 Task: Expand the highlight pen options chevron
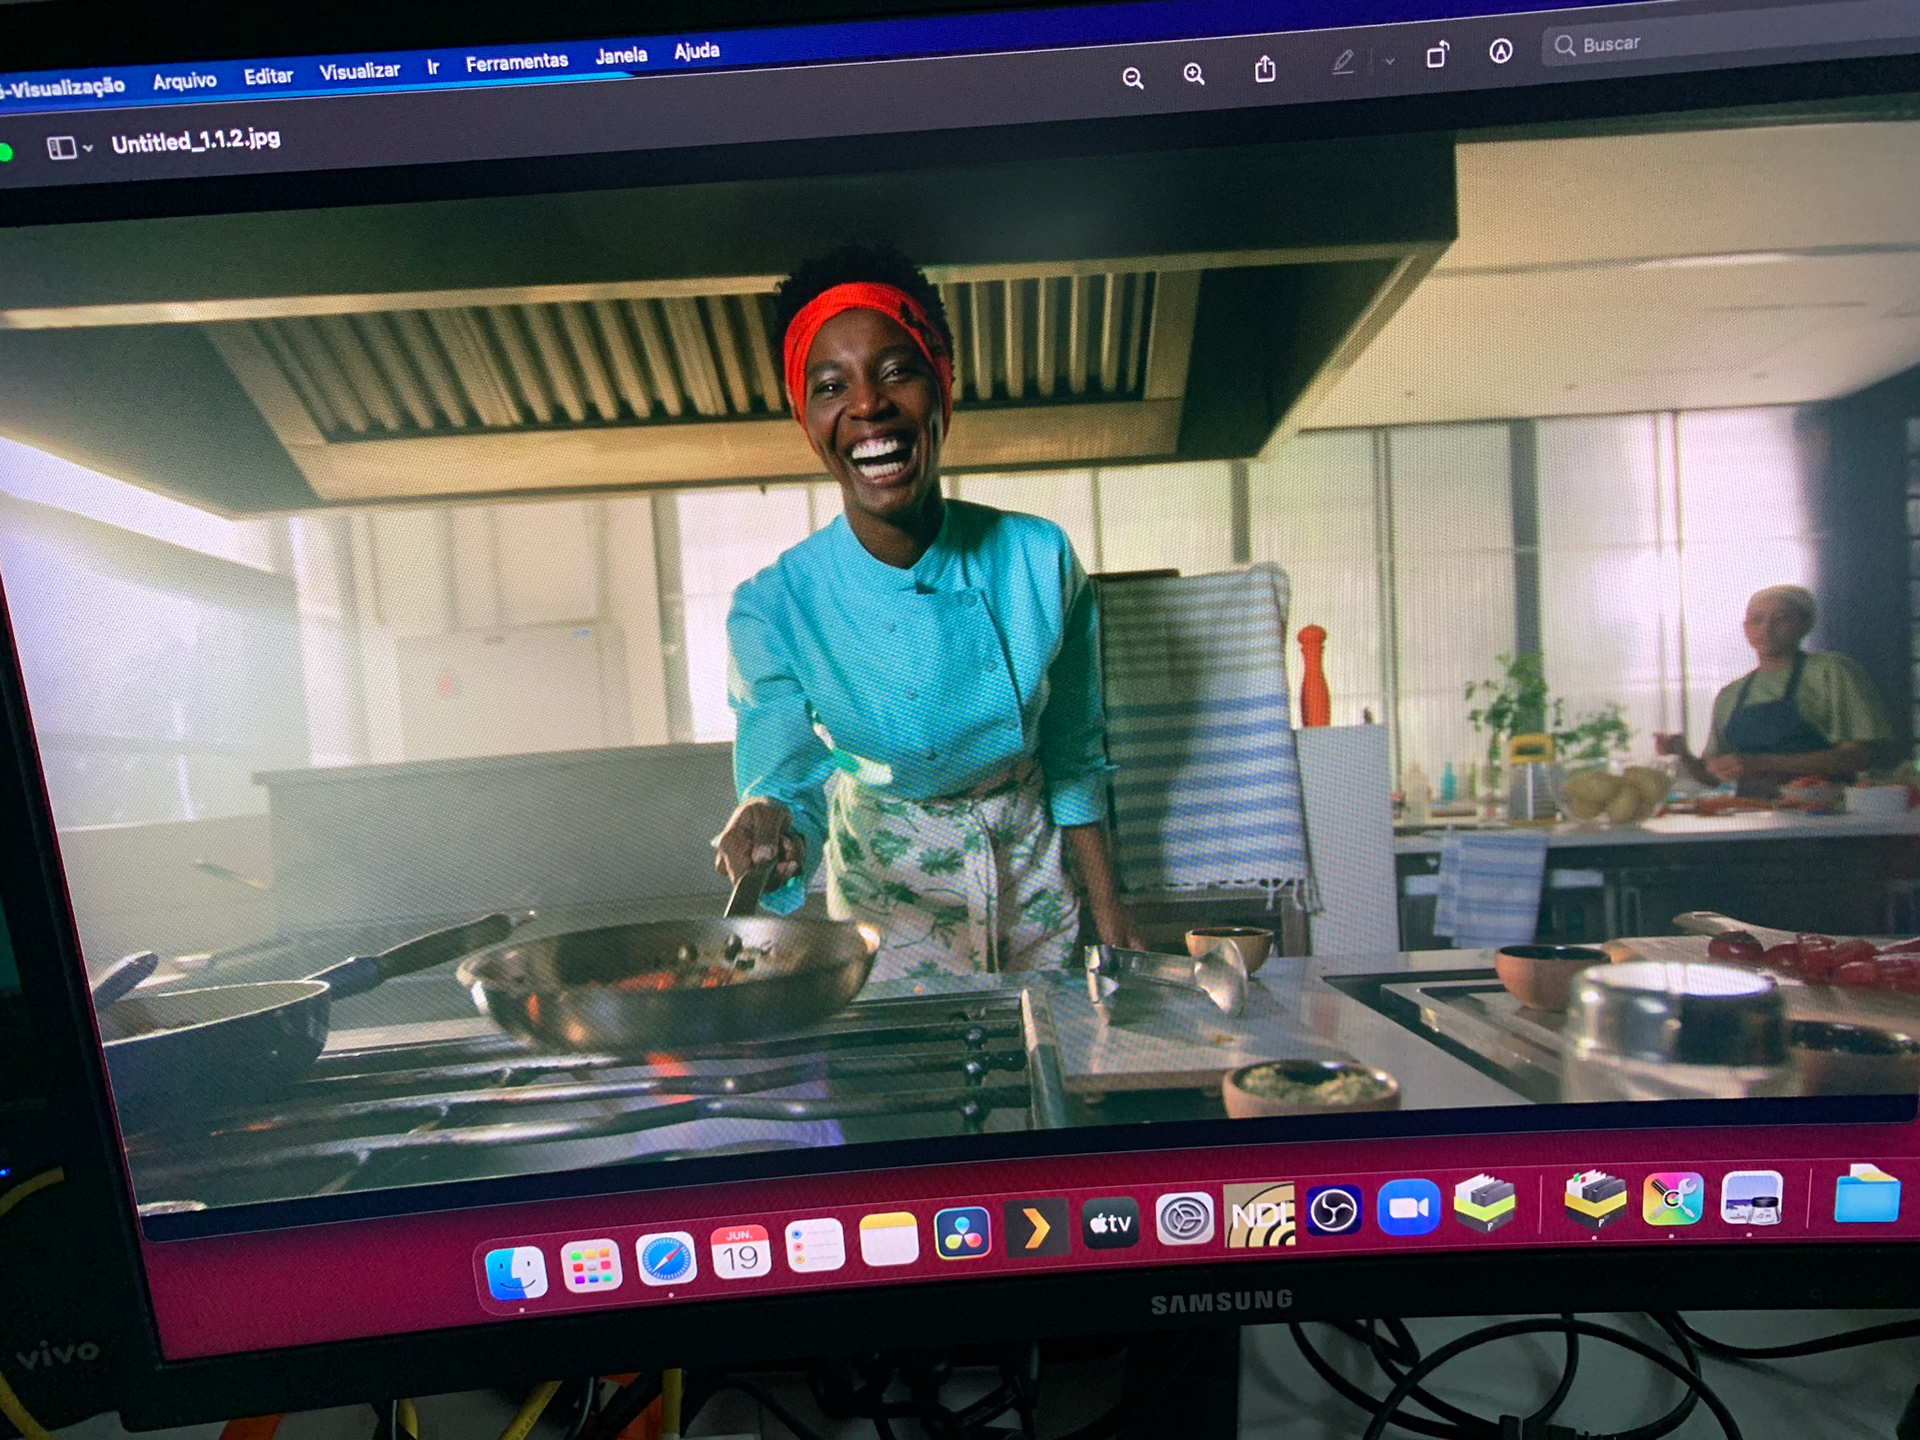point(1389,61)
